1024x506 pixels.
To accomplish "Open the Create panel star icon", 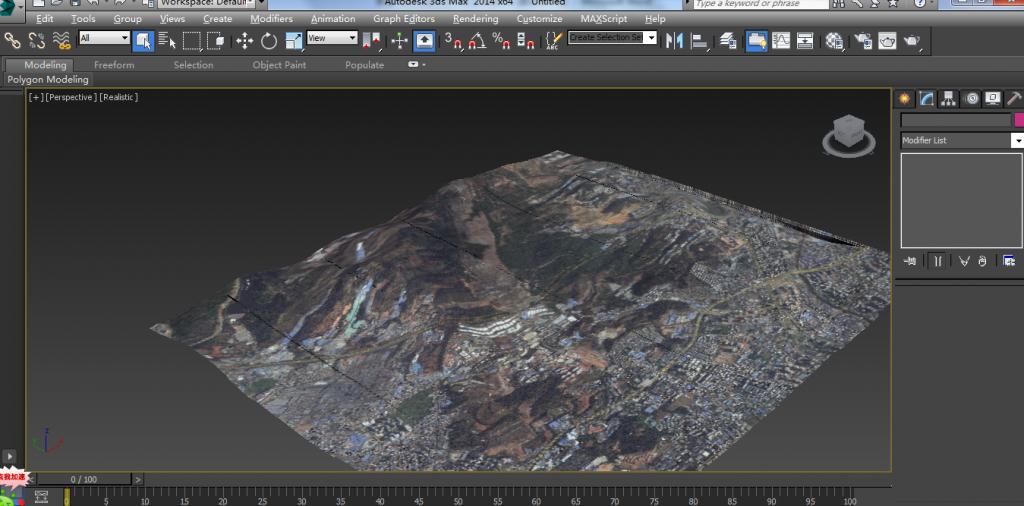I will 905,98.
